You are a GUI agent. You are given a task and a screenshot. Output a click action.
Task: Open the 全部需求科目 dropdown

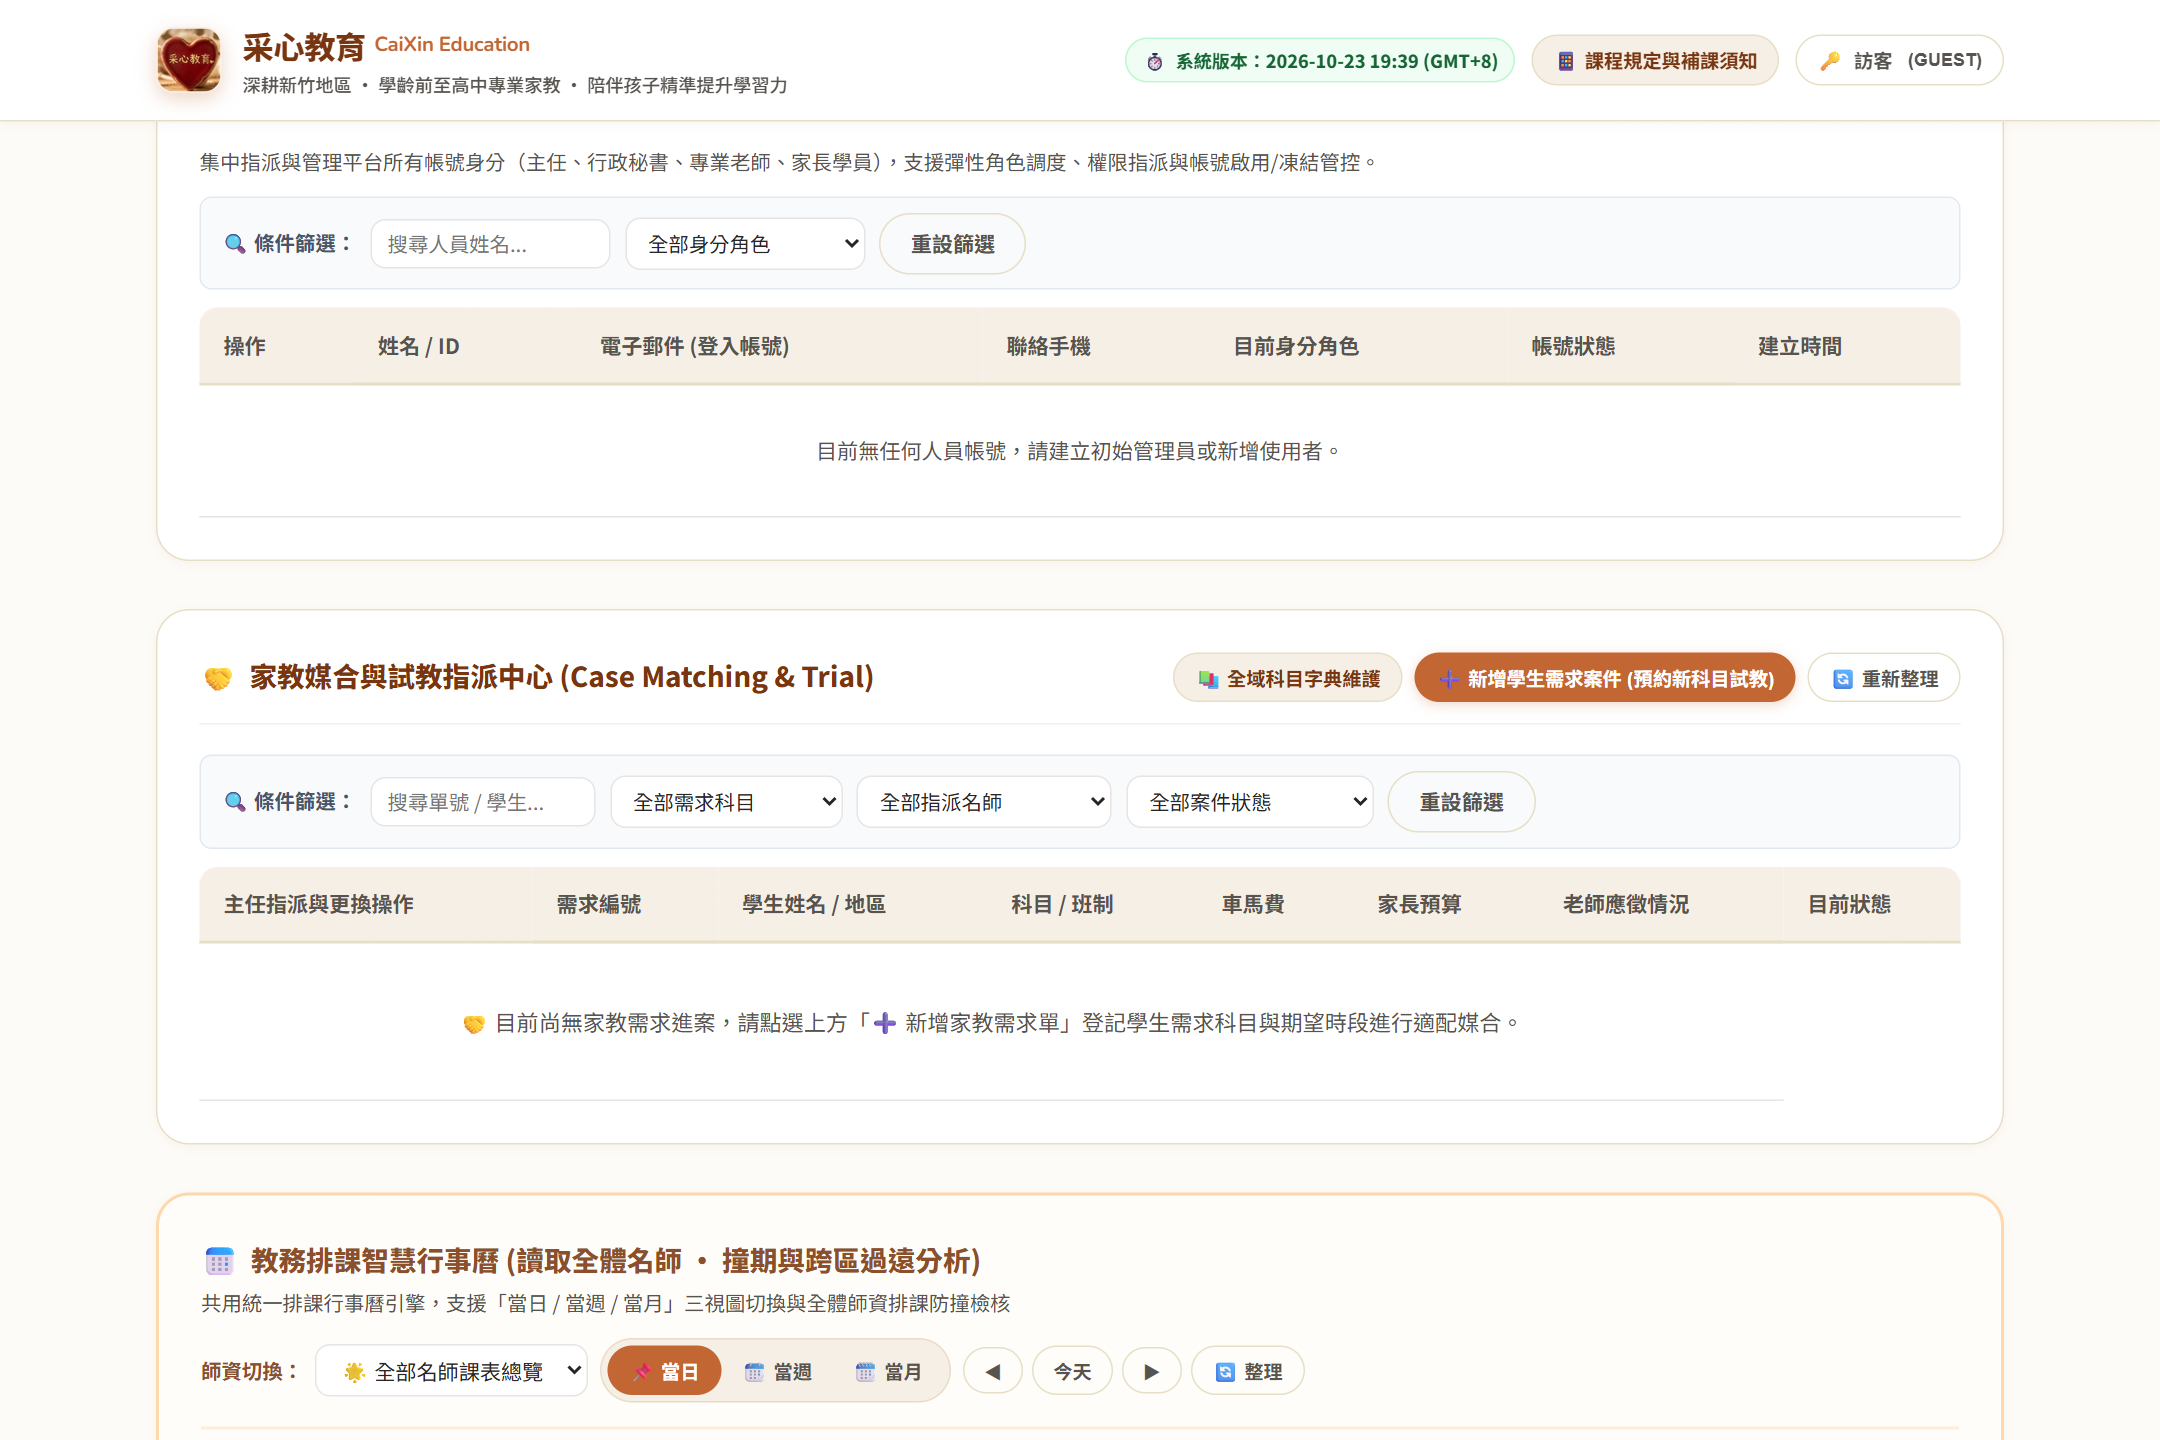[727, 802]
